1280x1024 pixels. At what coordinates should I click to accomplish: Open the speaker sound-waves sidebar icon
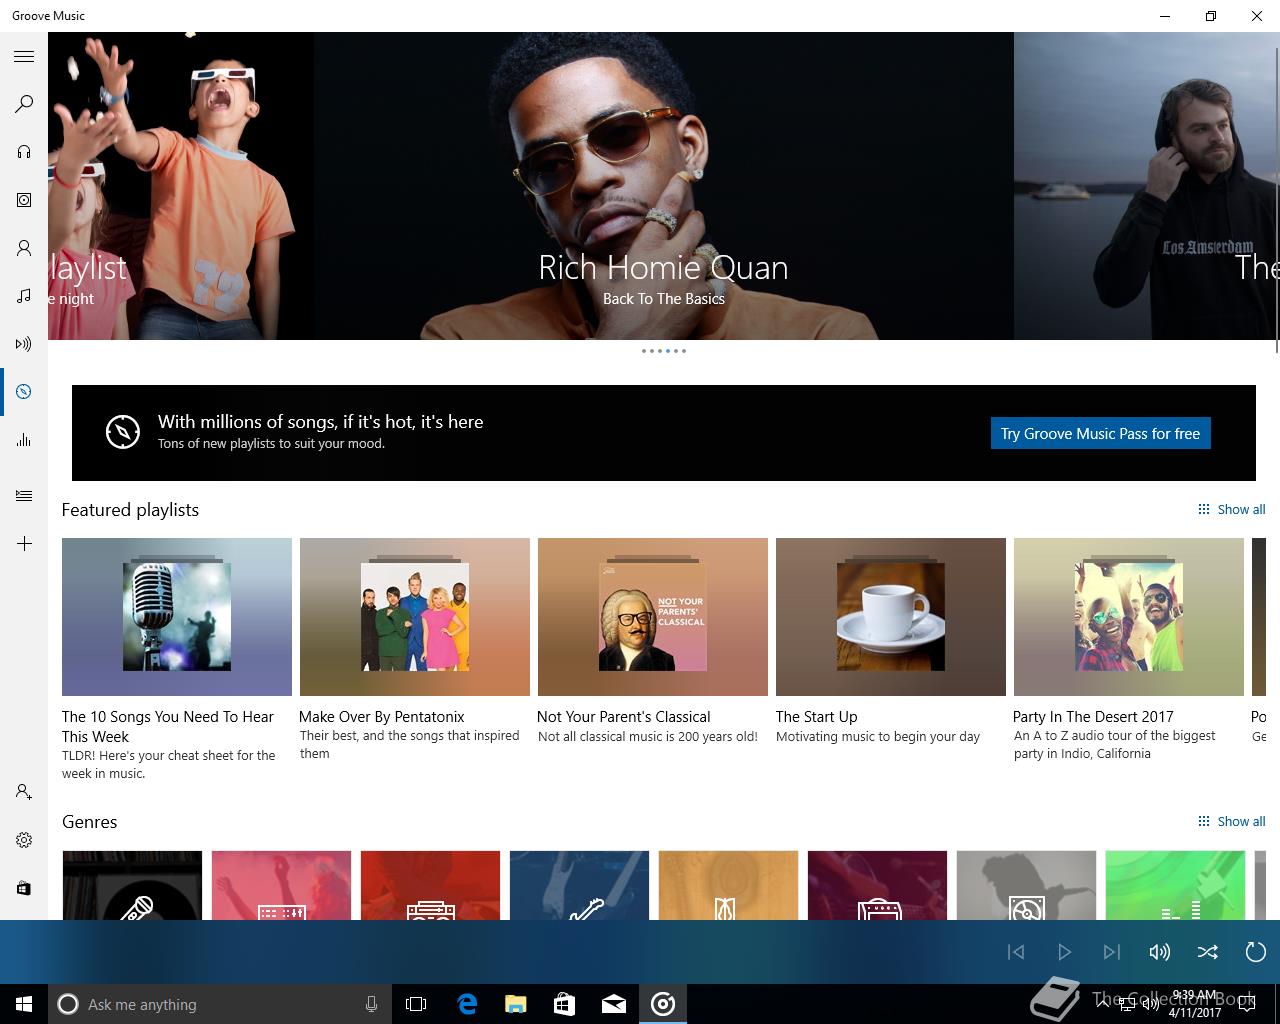coord(24,344)
